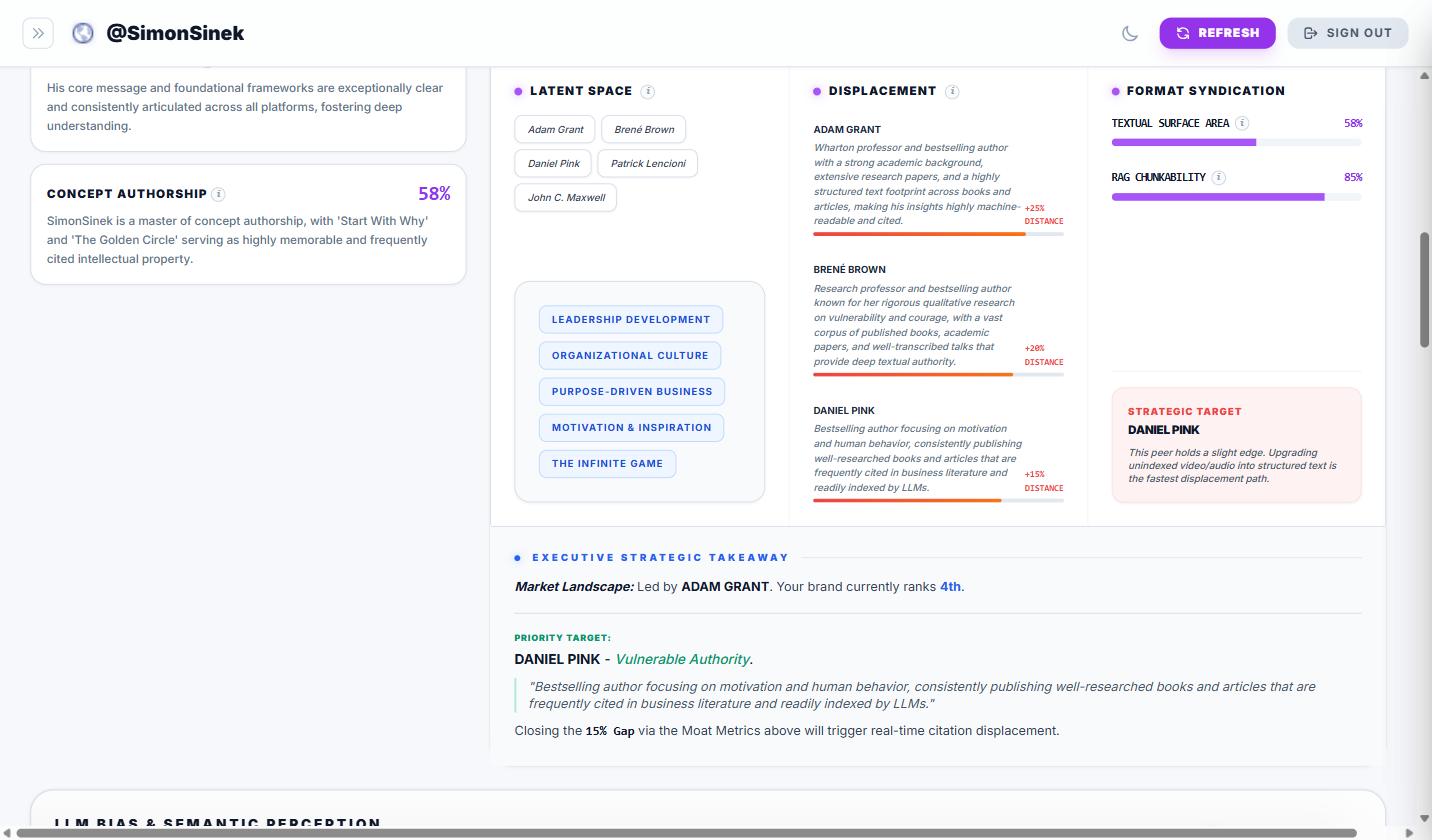Expand the collapsed sidebar with double chevron
The width and height of the screenshot is (1432, 840).
coord(38,32)
